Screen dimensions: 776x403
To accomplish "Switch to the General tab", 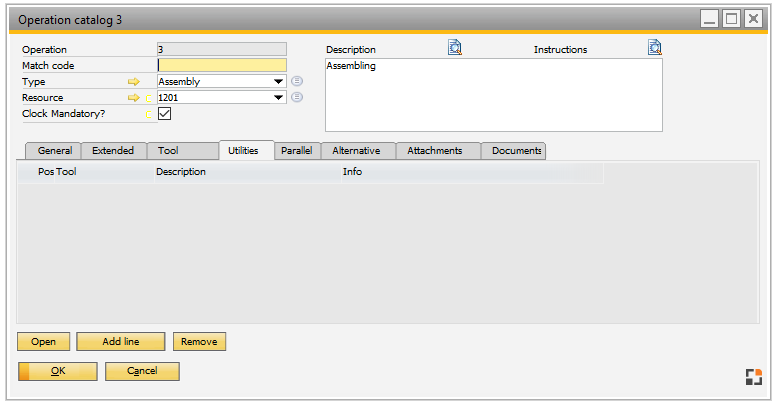I will (54, 151).
